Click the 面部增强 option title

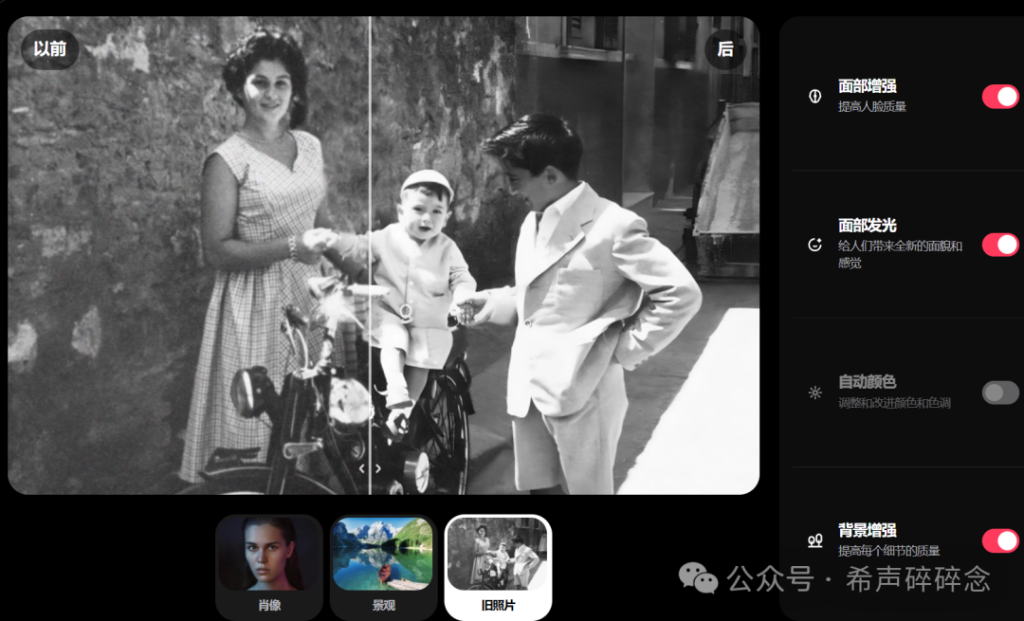coord(867,87)
